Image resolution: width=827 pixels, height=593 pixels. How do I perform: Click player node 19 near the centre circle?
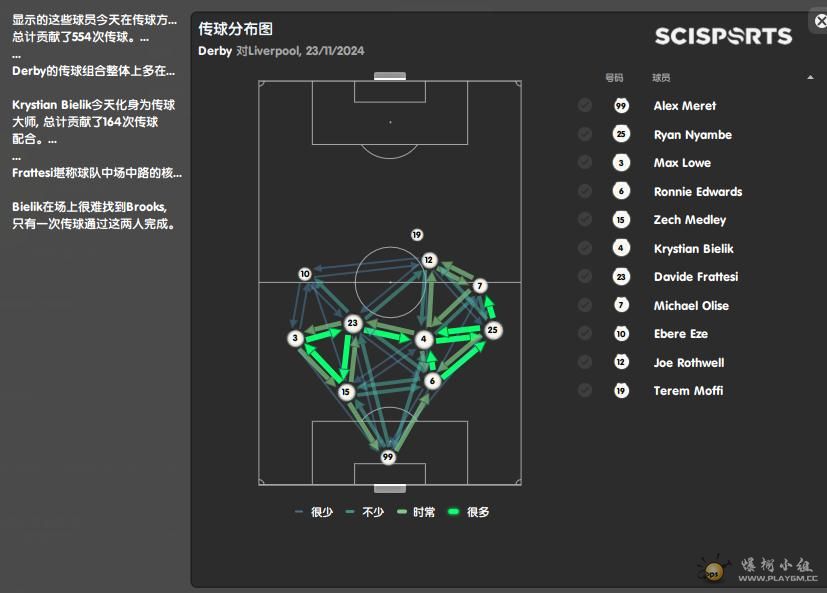click(417, 235)
